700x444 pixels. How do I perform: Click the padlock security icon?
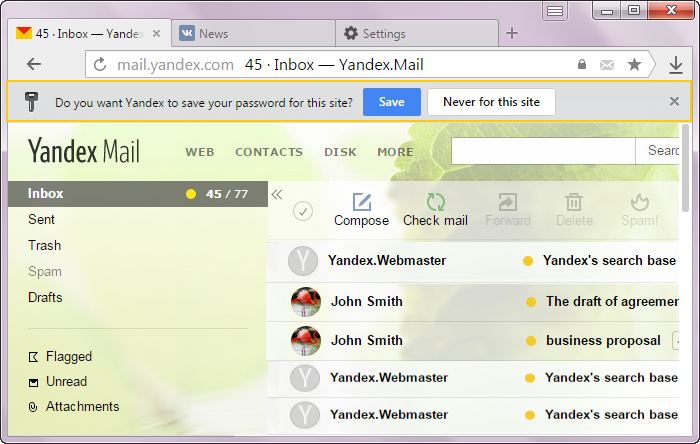[x=582, y=64]
